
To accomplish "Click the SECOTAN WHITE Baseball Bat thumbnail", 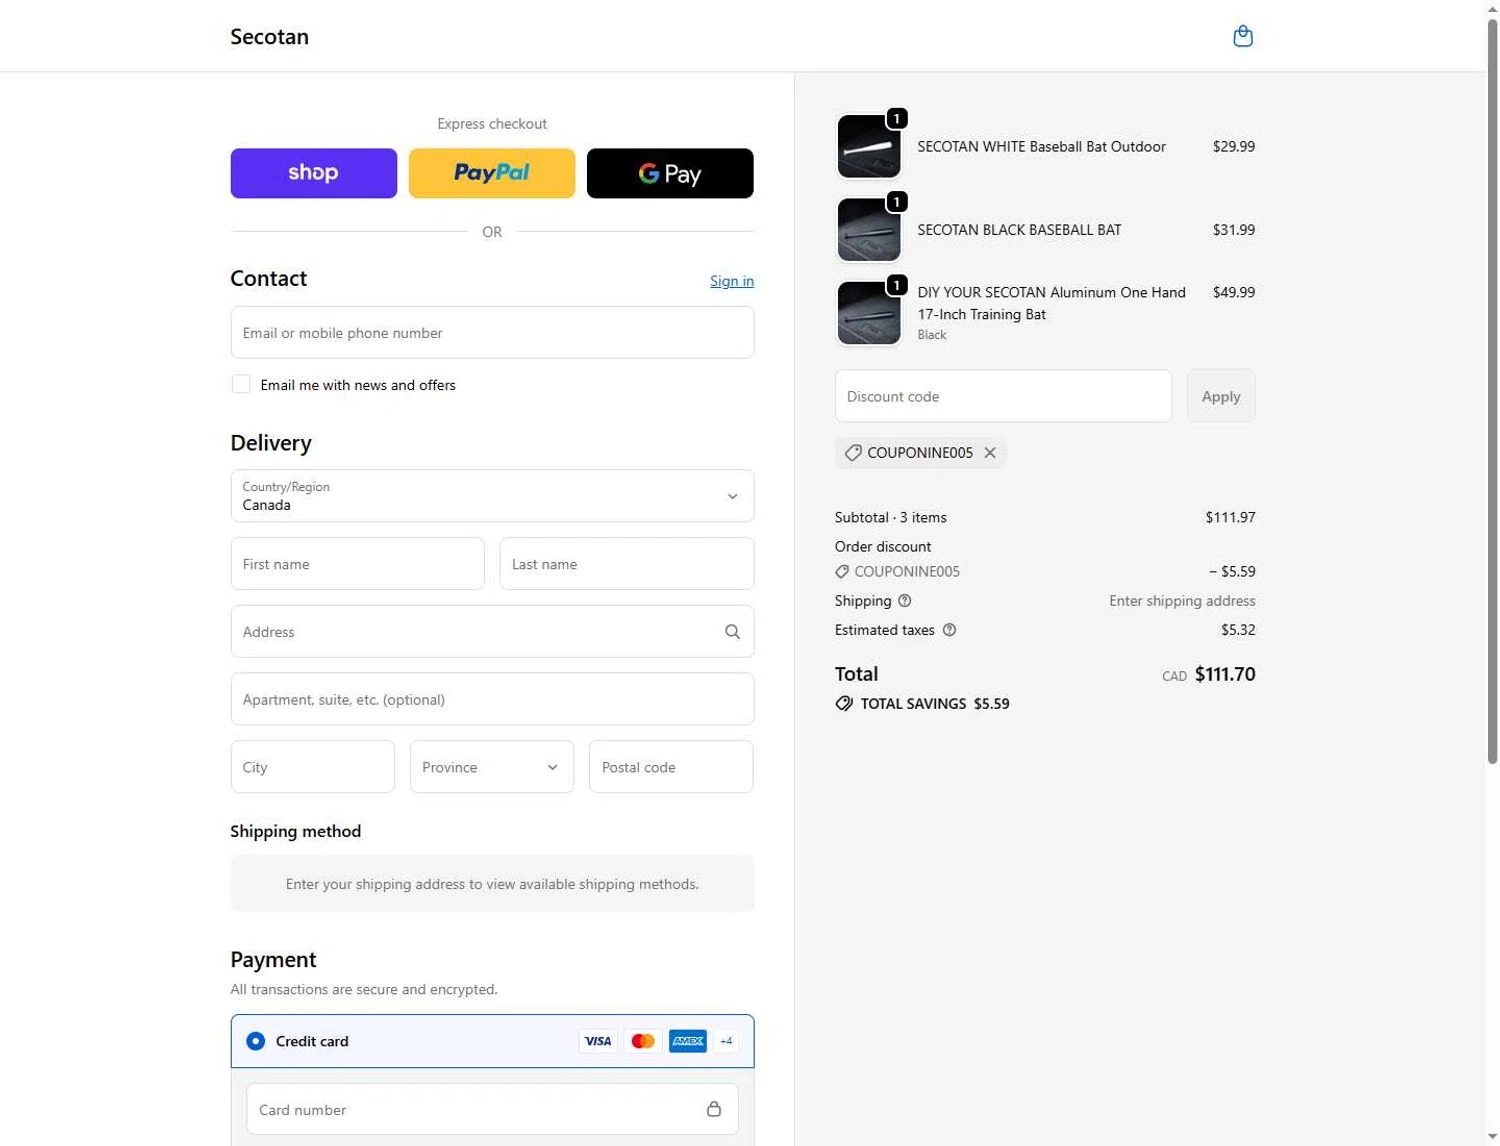I will point(868,146).
